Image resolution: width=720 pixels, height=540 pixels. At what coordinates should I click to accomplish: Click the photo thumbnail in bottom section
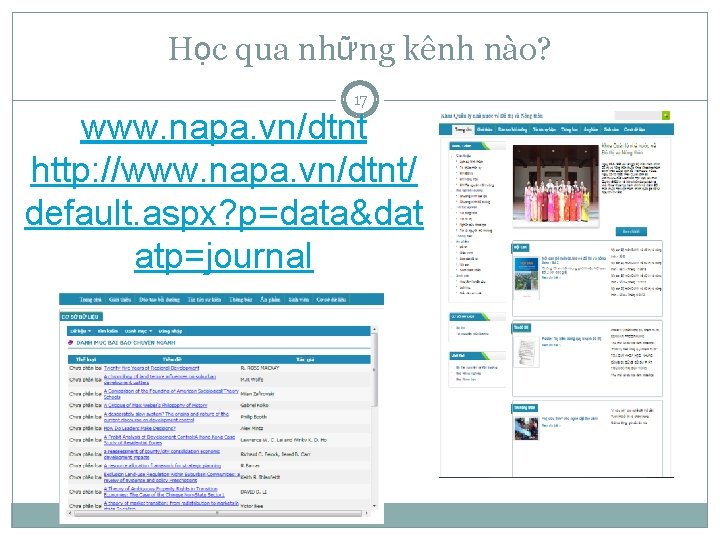point(526,428)
